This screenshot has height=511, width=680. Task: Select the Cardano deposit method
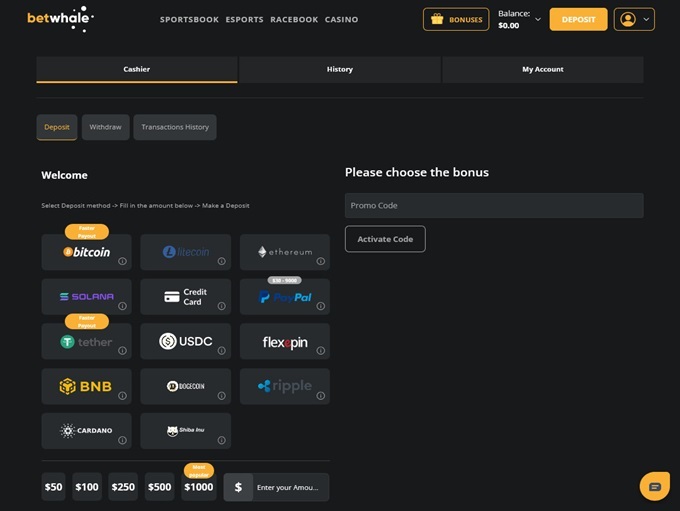pyautogui.click(x=86, y=431)
